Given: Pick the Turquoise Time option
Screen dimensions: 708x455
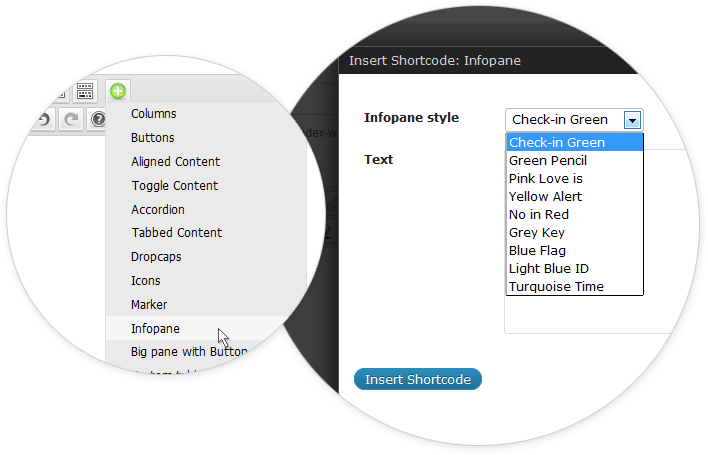Looking at the screenshot, I should 556,287.
